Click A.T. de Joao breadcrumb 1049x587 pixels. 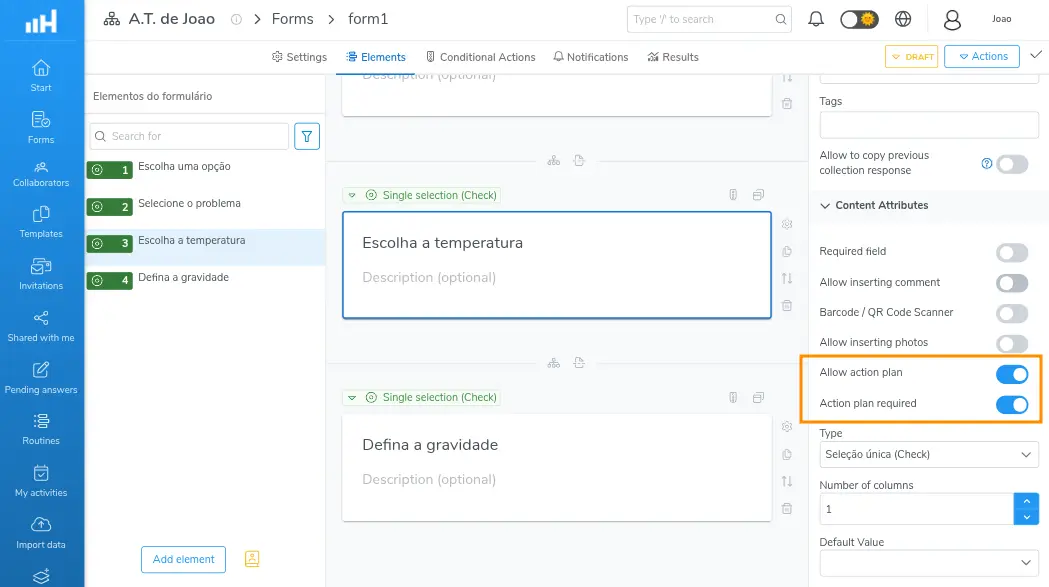point(171,19)
